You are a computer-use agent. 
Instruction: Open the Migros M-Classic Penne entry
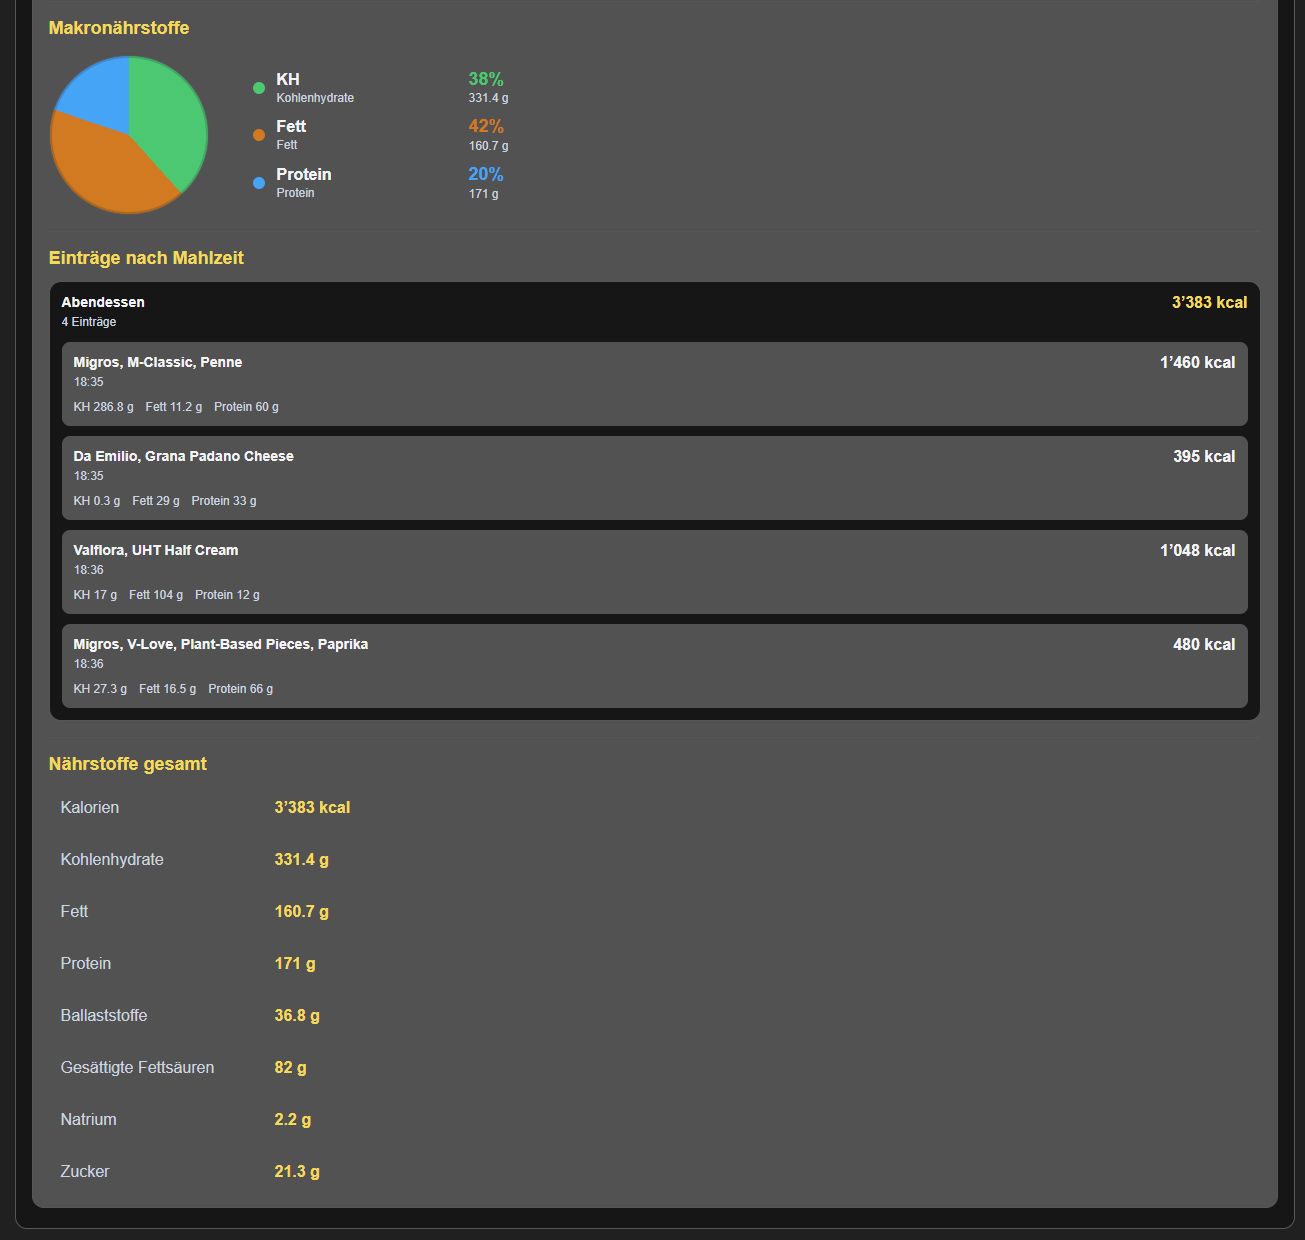[x=655, y=384]
